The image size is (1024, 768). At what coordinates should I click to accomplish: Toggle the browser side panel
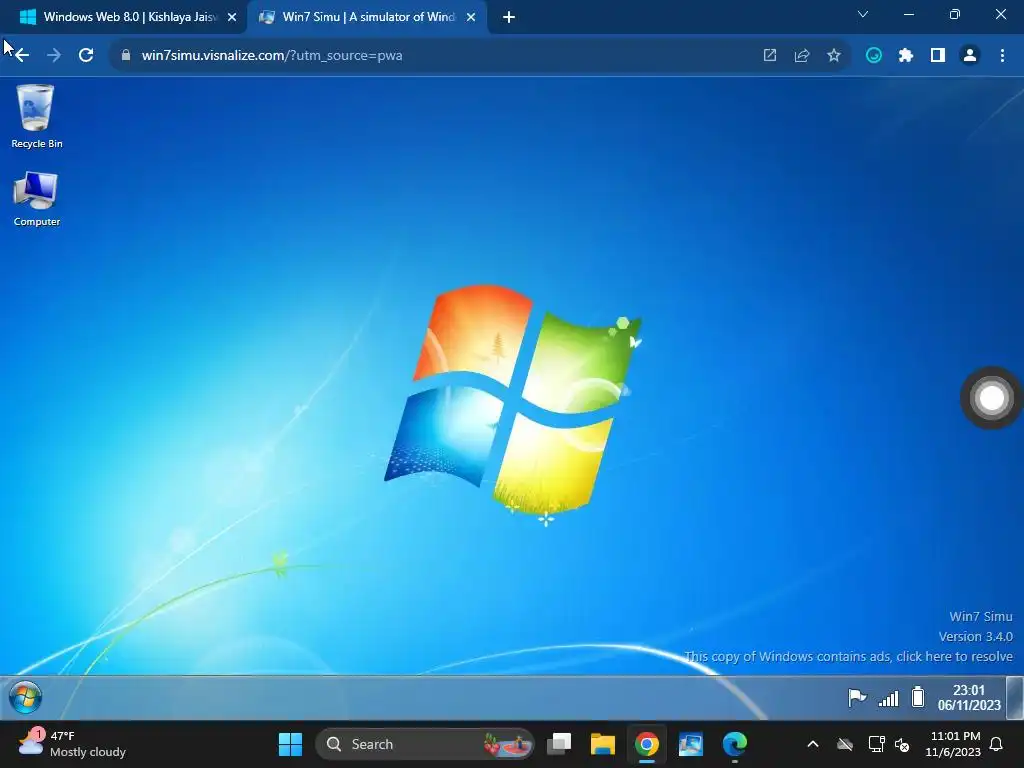[x=938, y=56]
